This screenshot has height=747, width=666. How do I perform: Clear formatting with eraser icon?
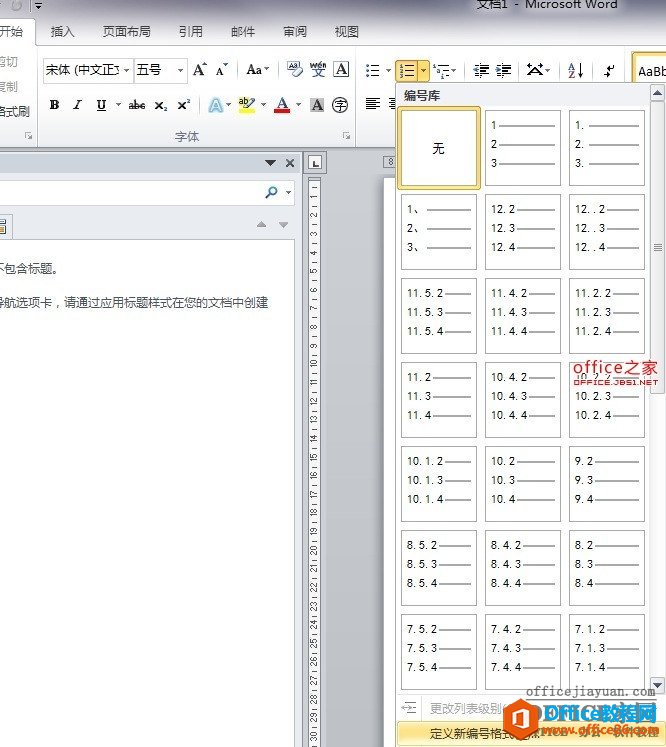pos(294,70)
